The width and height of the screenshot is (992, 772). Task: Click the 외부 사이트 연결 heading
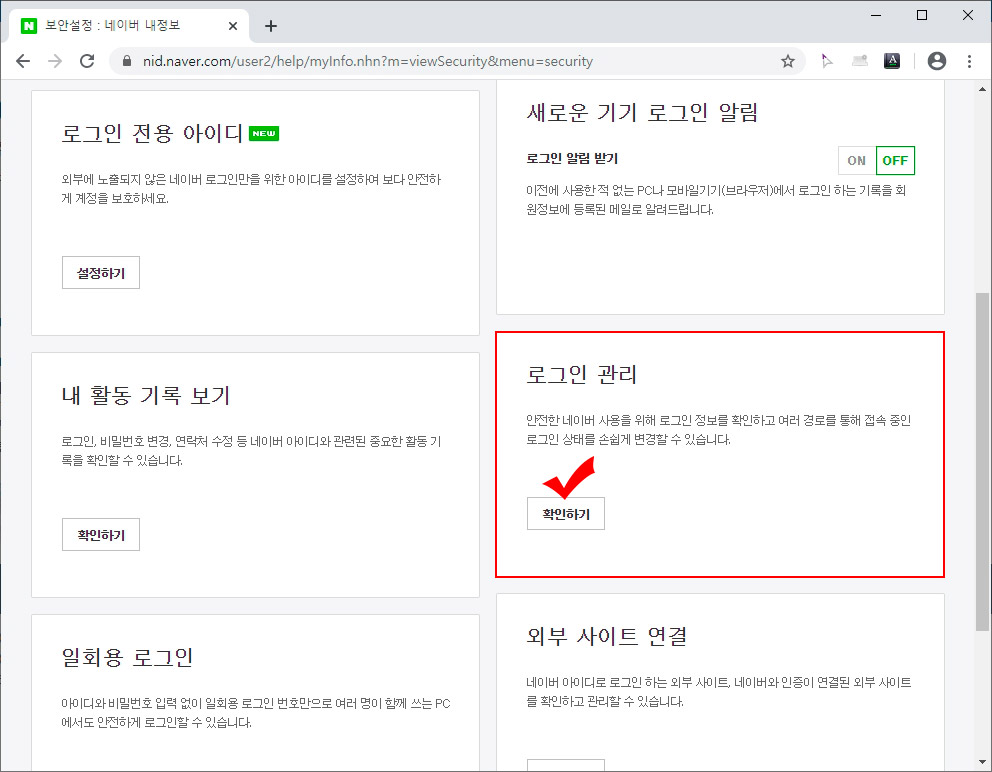pos(607,637)
